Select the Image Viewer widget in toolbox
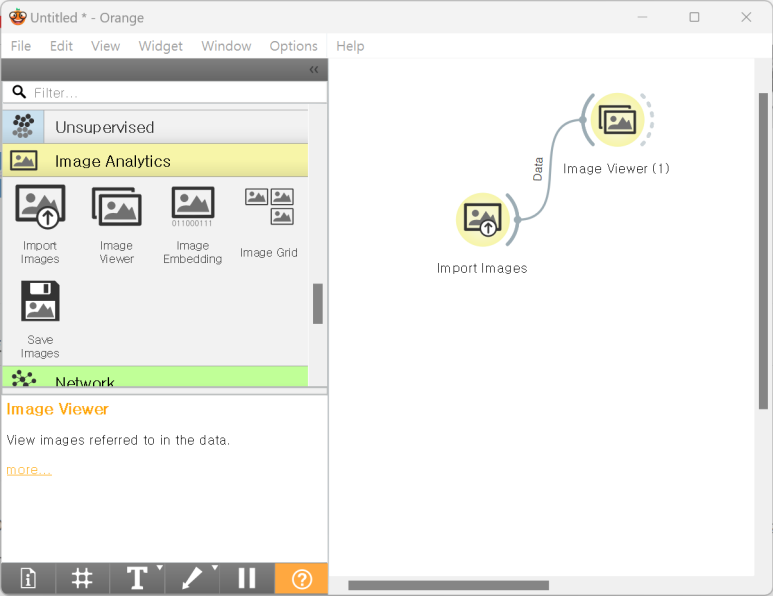The width and height of the screenshot is (773, 596). pos(116,224)
